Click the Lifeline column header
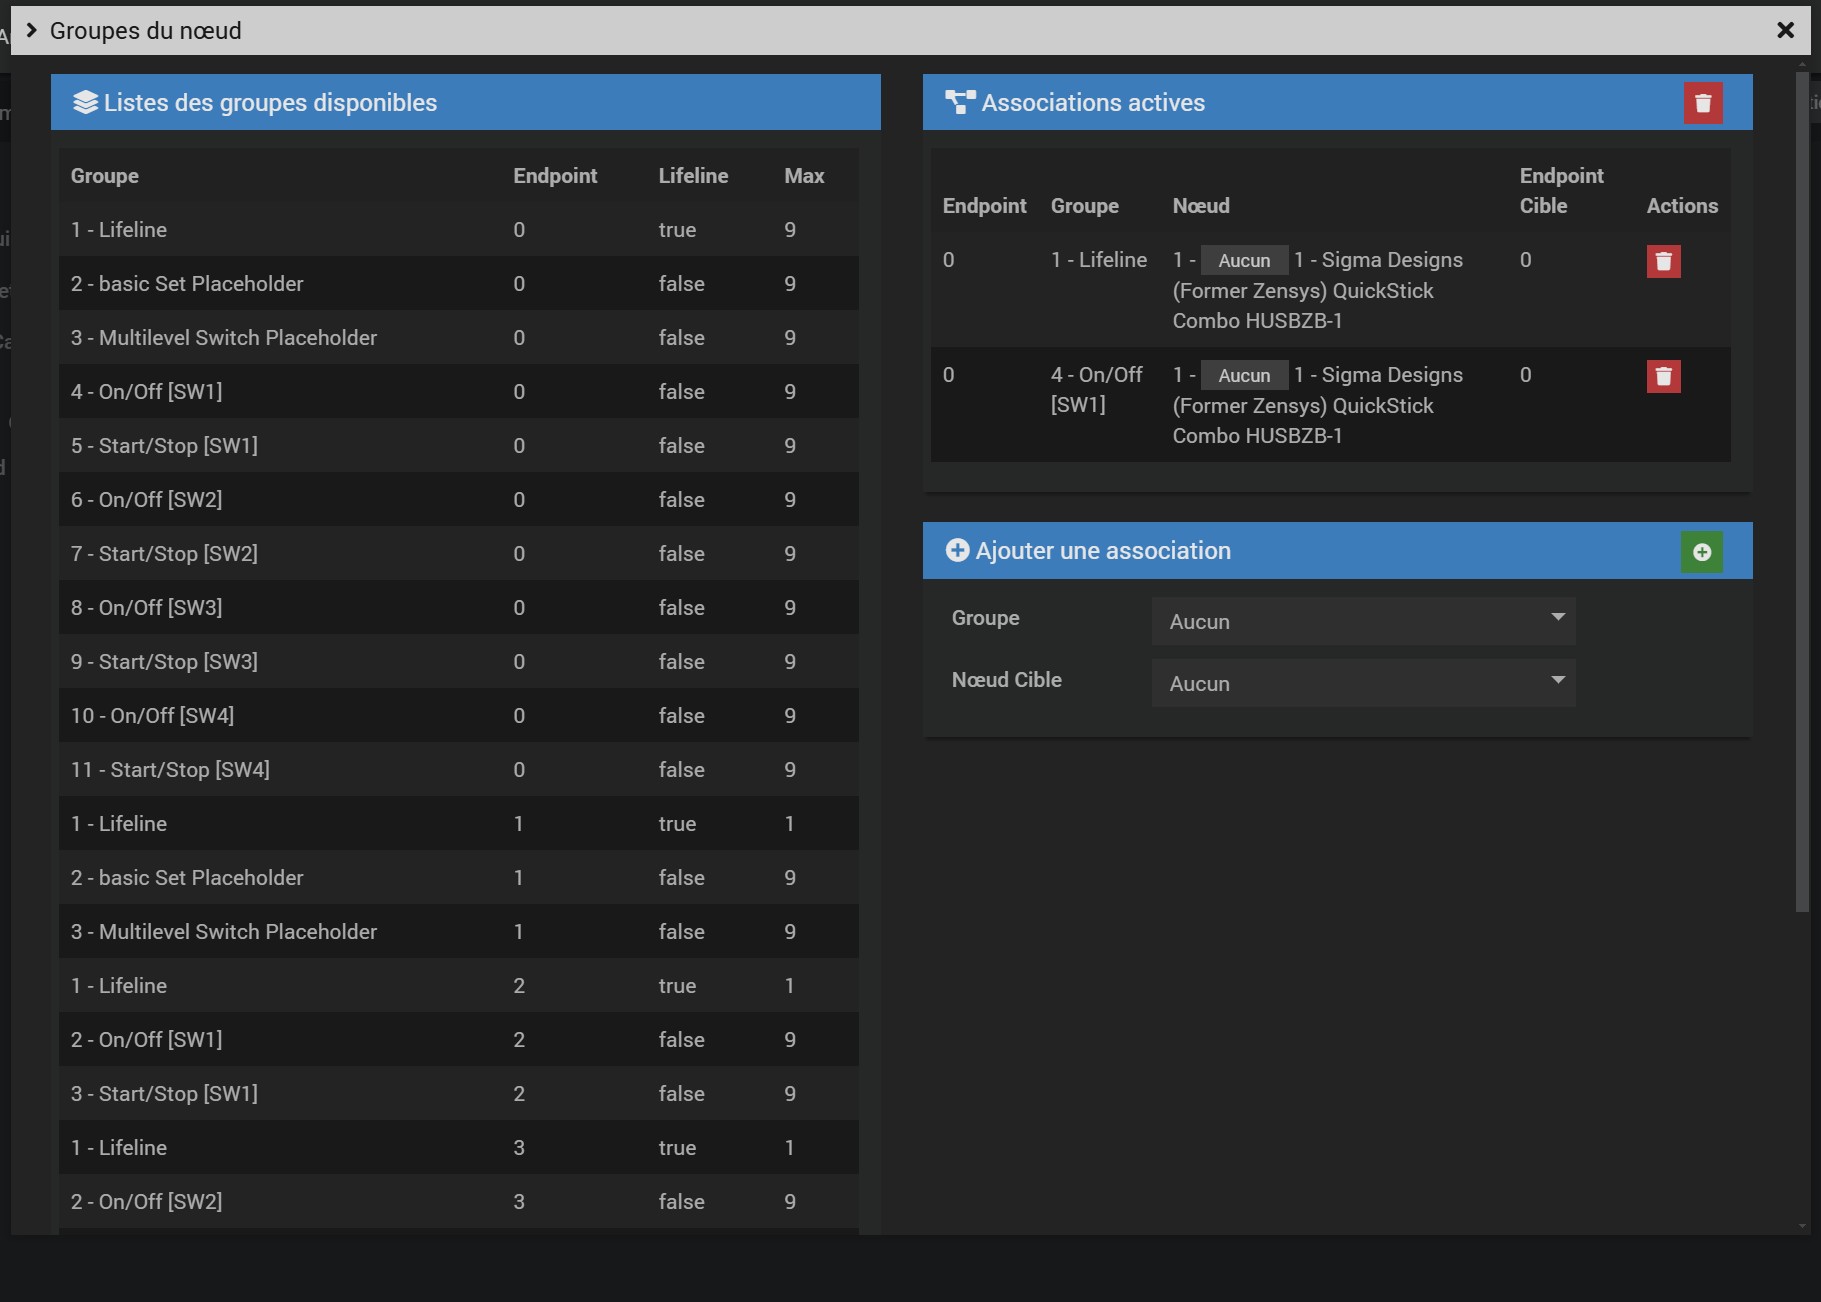1821x1302 pixels. (x=693, y=176)
